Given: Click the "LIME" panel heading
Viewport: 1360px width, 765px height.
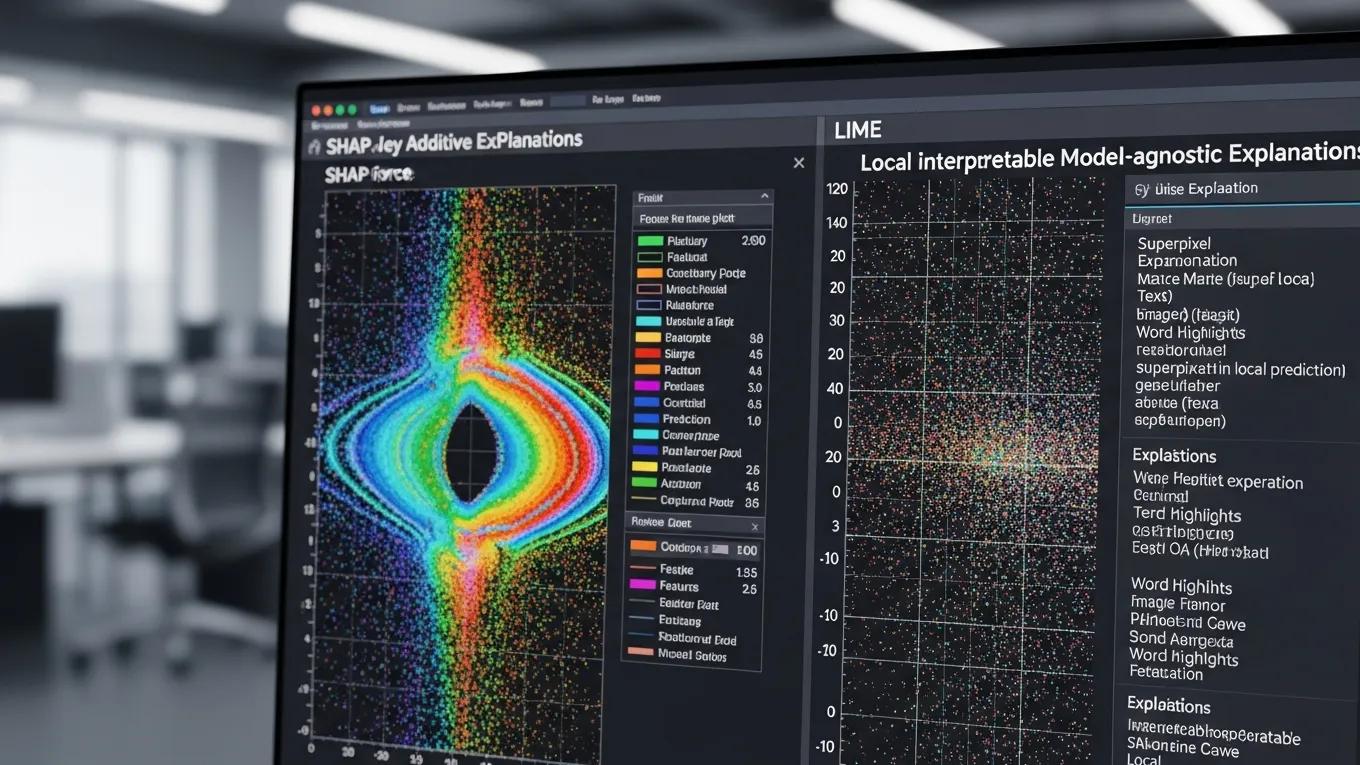Looking at the screenshot, I should point(857,130).
